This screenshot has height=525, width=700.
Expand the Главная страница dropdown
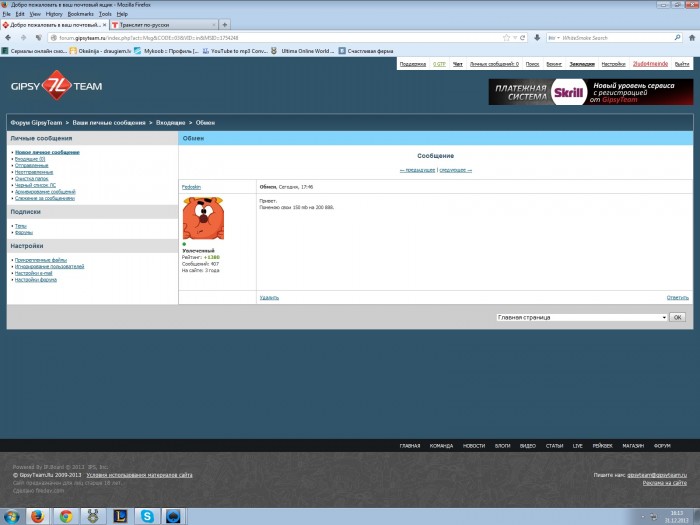click(x=582, y=317)
